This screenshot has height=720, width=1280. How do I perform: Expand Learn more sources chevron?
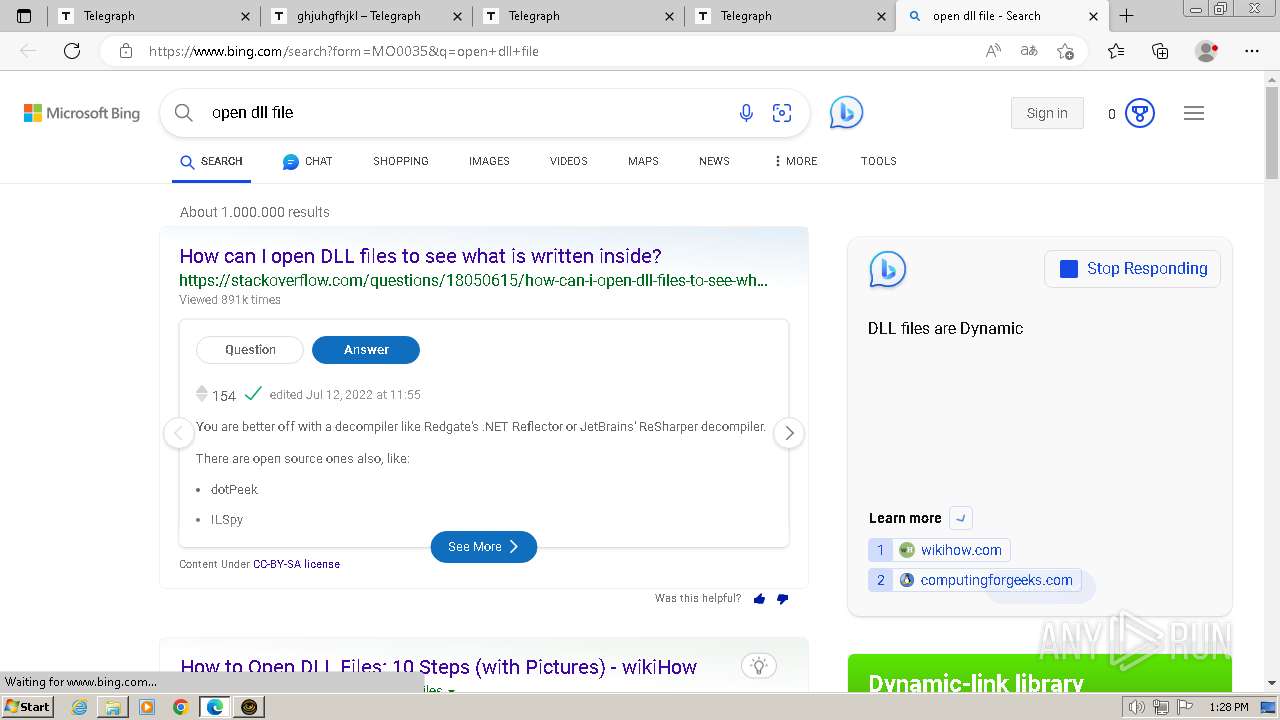[961, 518]
